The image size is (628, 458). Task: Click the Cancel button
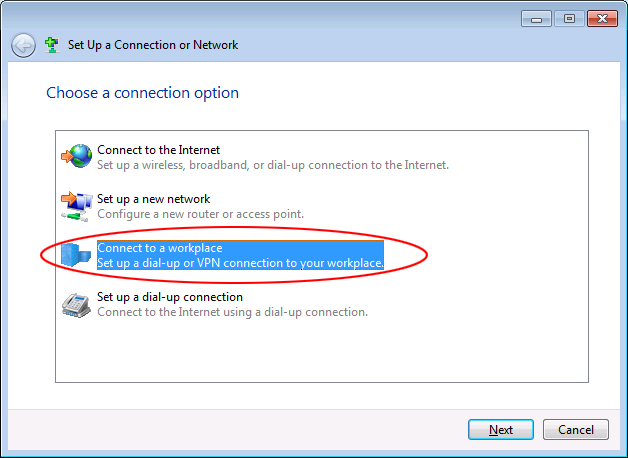coord(576,430)
